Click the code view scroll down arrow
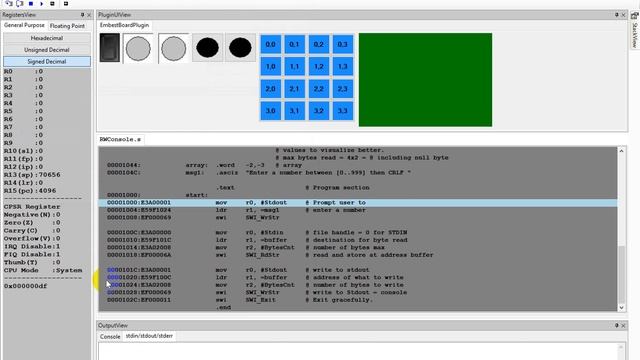This screenshot has width=640, height=360. 622,308
